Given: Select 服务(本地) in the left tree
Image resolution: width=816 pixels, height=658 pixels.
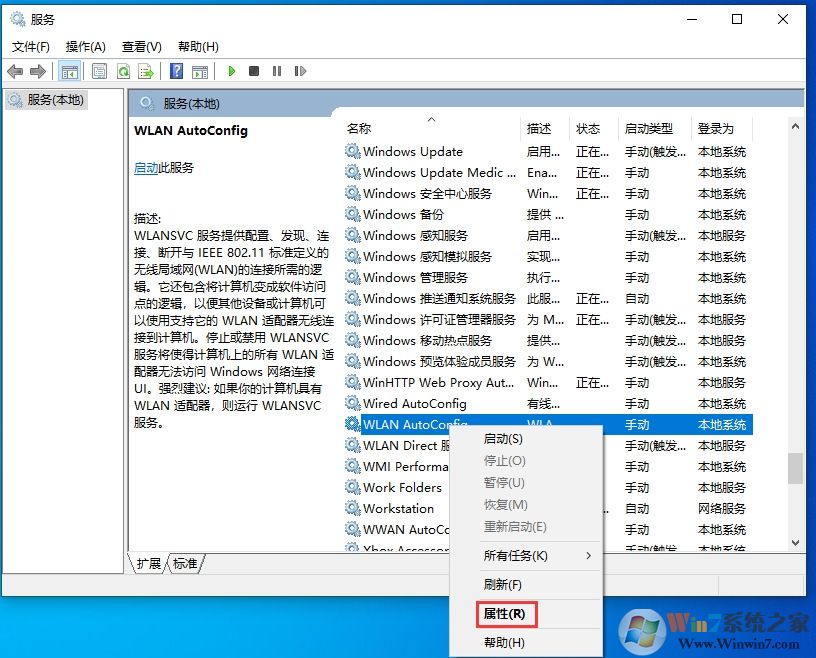Looking at the screenshot, I should tap(48, 99).
